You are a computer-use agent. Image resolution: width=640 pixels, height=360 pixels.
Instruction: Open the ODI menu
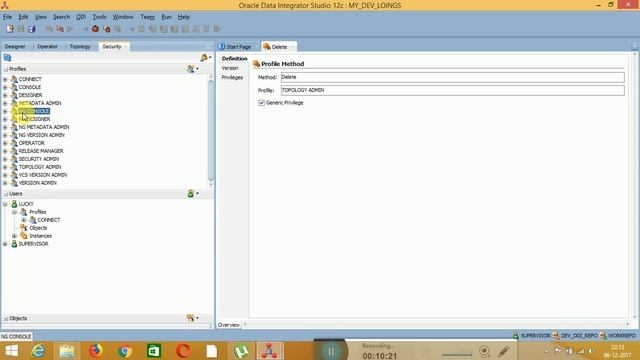point(81,17)
